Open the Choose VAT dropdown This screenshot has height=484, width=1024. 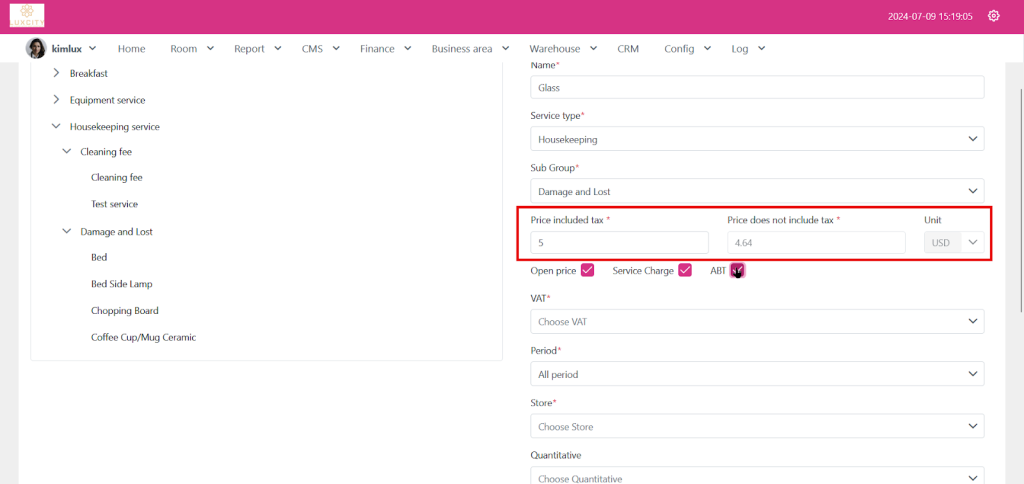point(756,322)
